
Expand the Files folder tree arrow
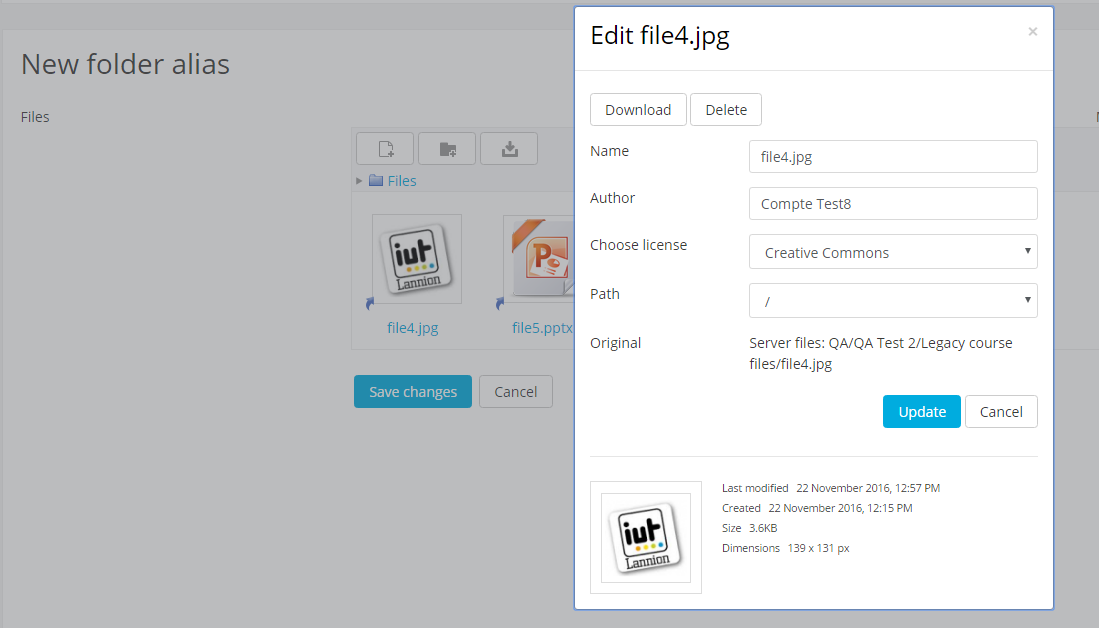[359, 181]
